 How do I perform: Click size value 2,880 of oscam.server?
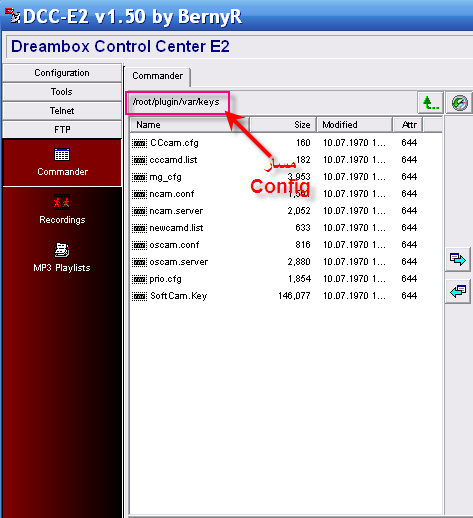299,262
